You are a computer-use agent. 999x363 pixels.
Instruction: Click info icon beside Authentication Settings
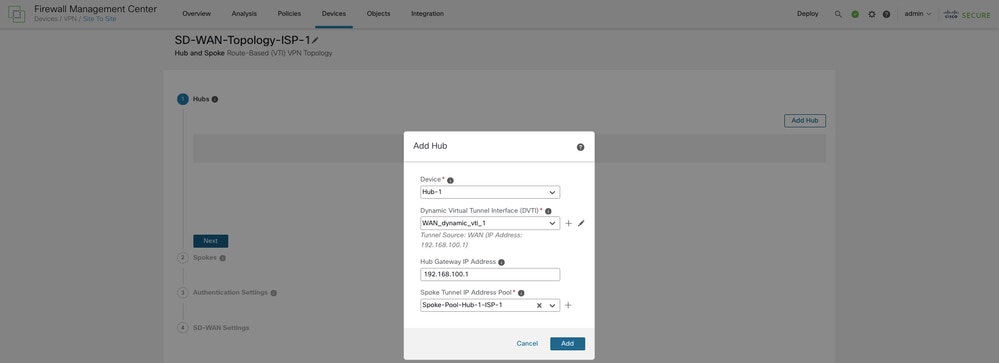[x=273, y=293]
